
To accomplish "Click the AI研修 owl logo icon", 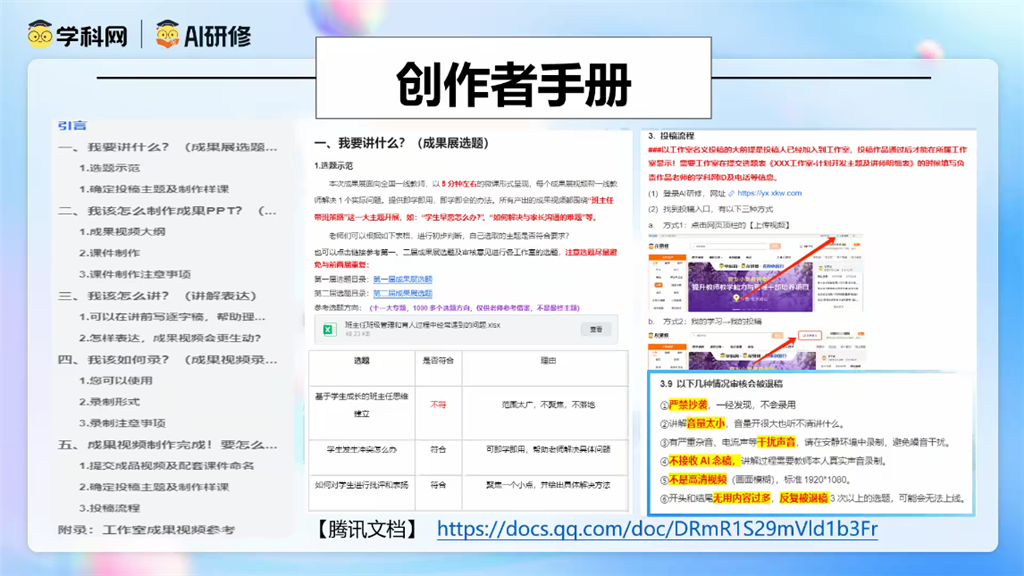I will coord(167,34).
